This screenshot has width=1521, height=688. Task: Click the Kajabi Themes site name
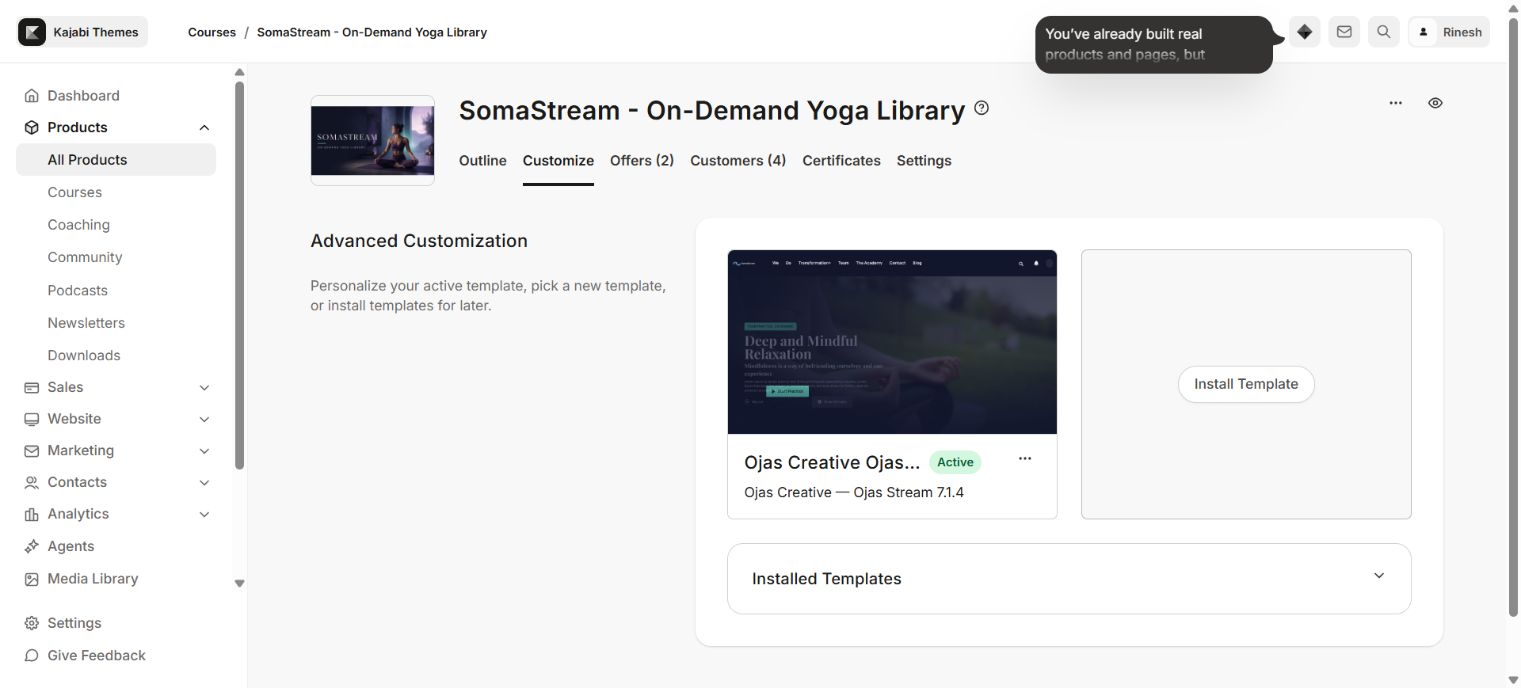pos(96,32)
